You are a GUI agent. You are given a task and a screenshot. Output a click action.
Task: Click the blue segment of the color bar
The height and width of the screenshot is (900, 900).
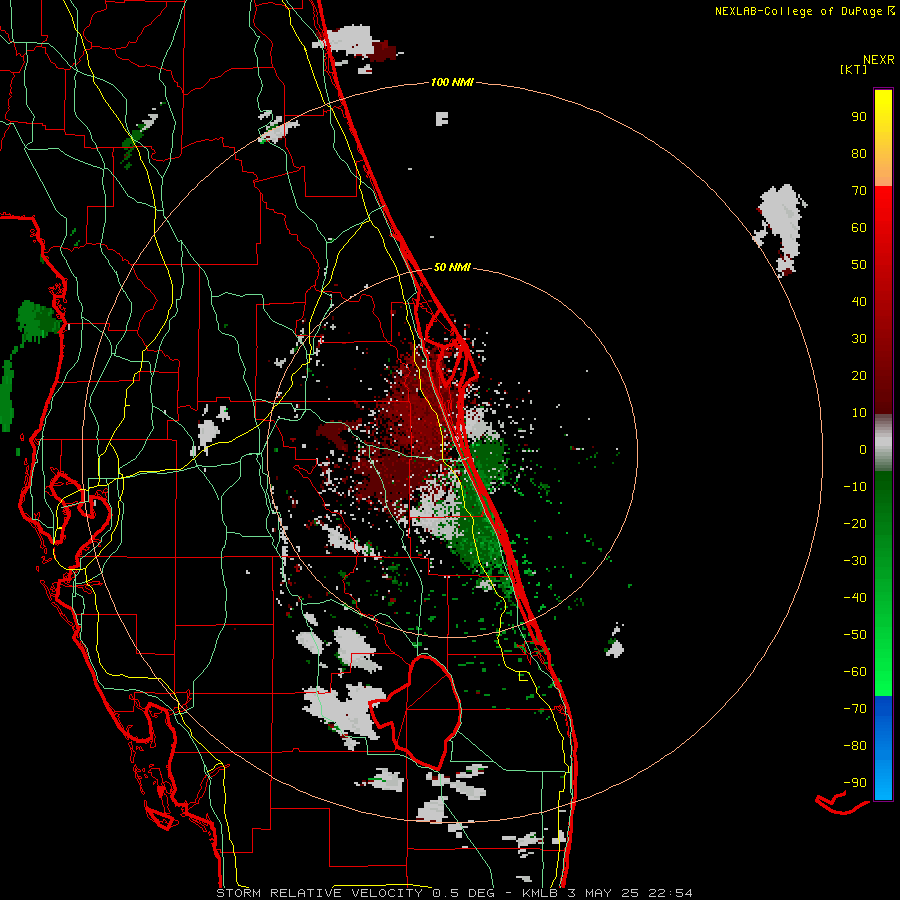[883, 748]
